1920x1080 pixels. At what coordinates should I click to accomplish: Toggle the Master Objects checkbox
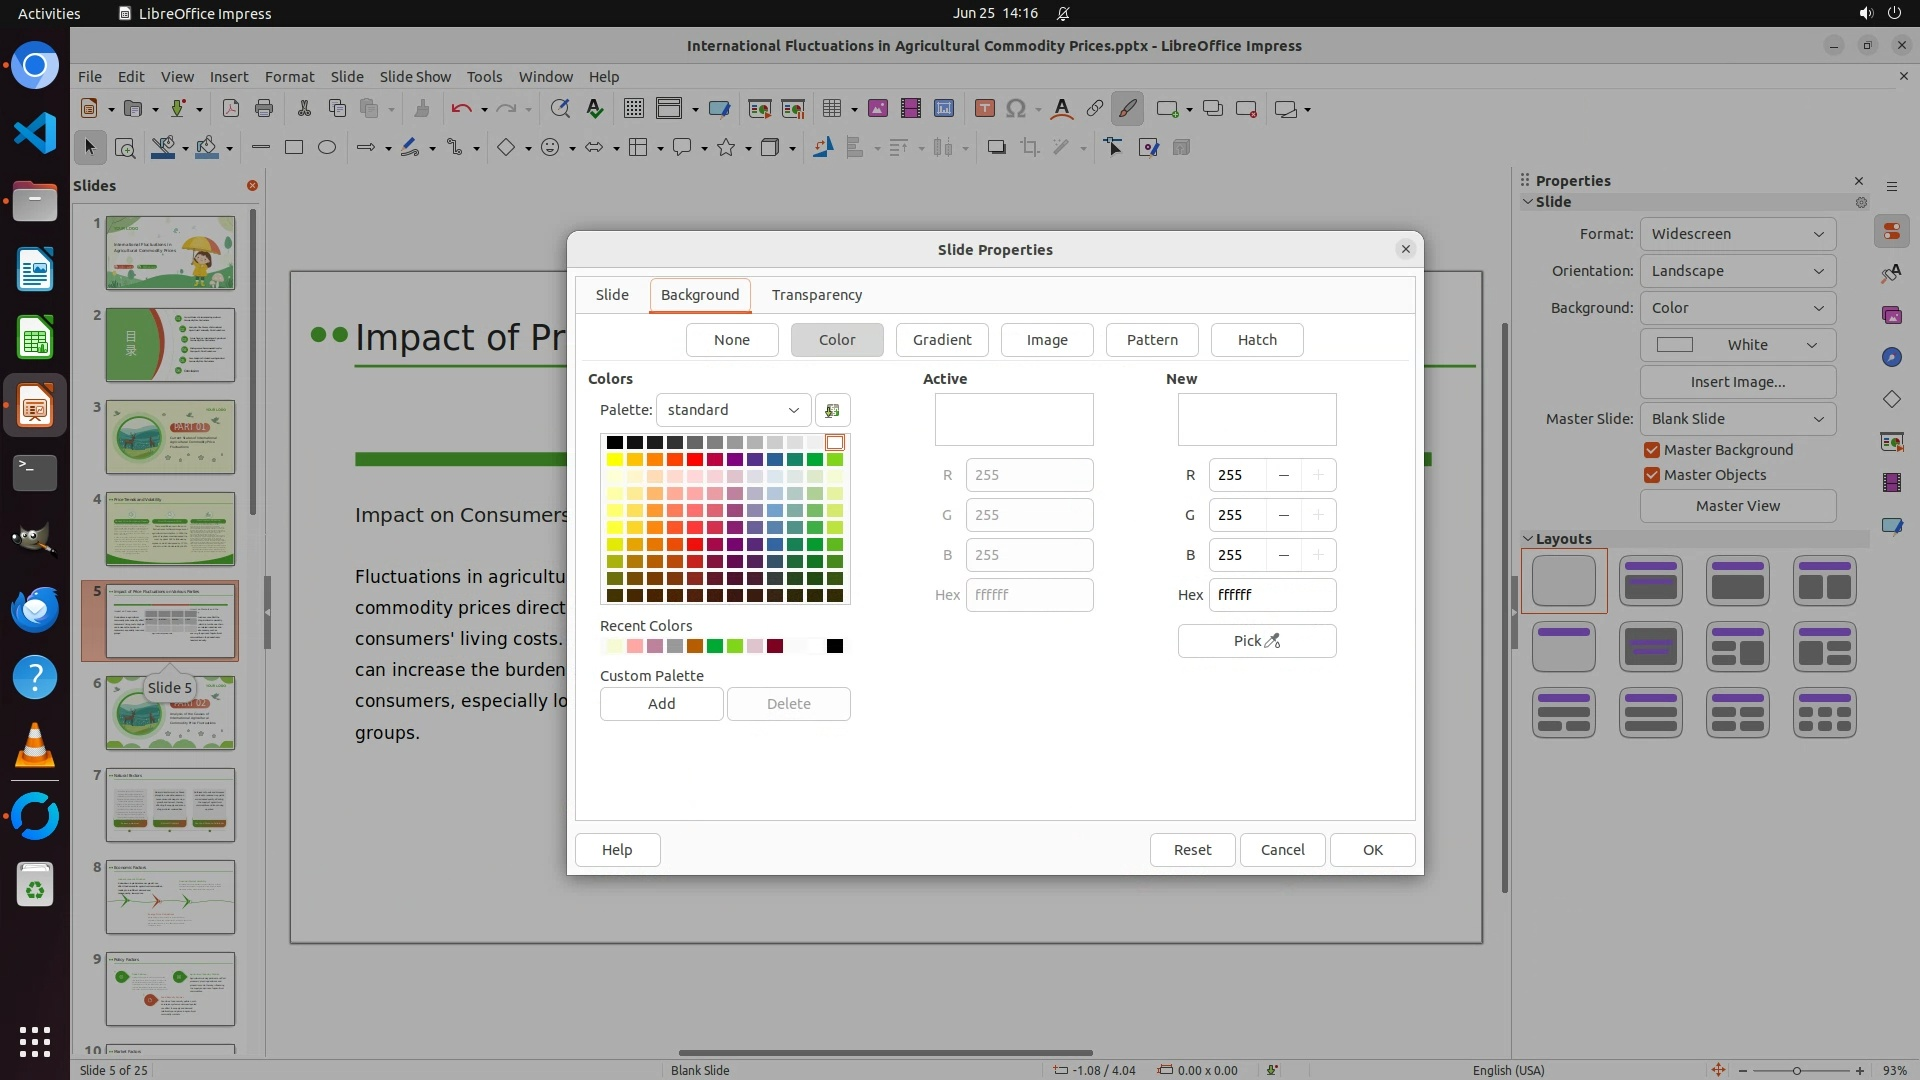tap(1652, 475)
